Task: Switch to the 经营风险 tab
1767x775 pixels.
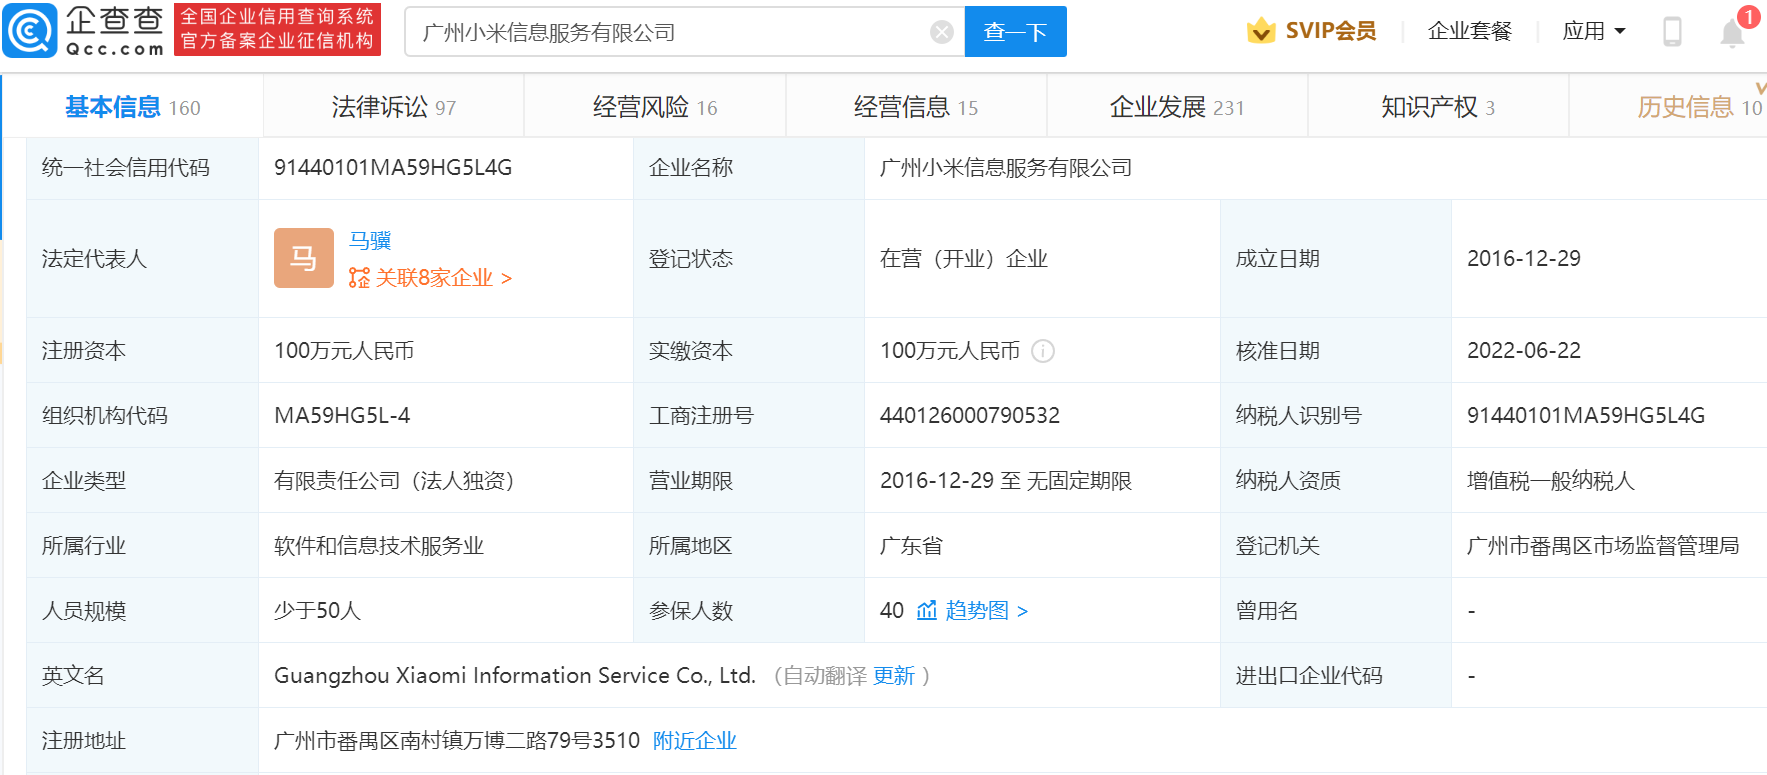Action: click(x=655, y=107)
